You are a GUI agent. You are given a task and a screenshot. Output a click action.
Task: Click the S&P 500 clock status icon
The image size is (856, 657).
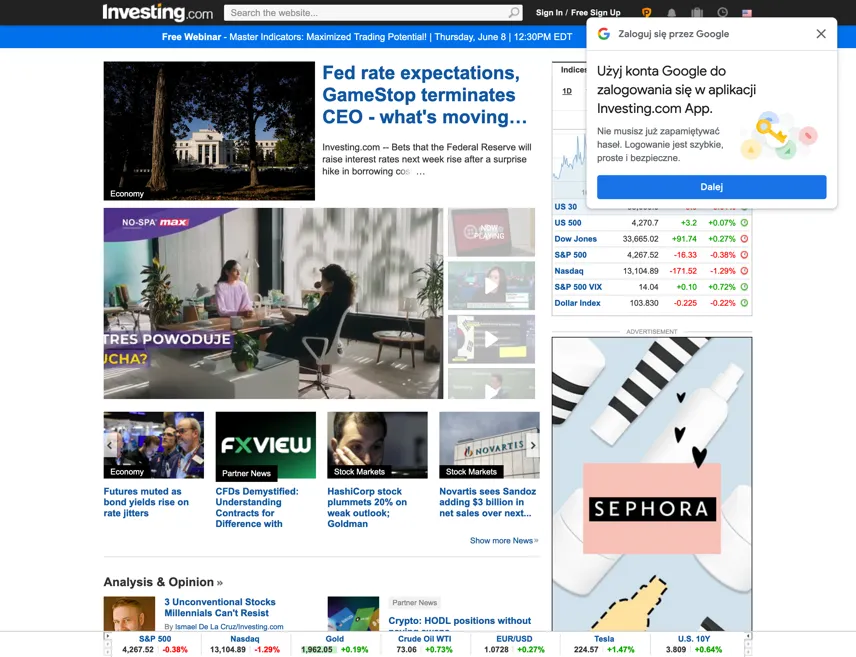[x=744, y=255]
